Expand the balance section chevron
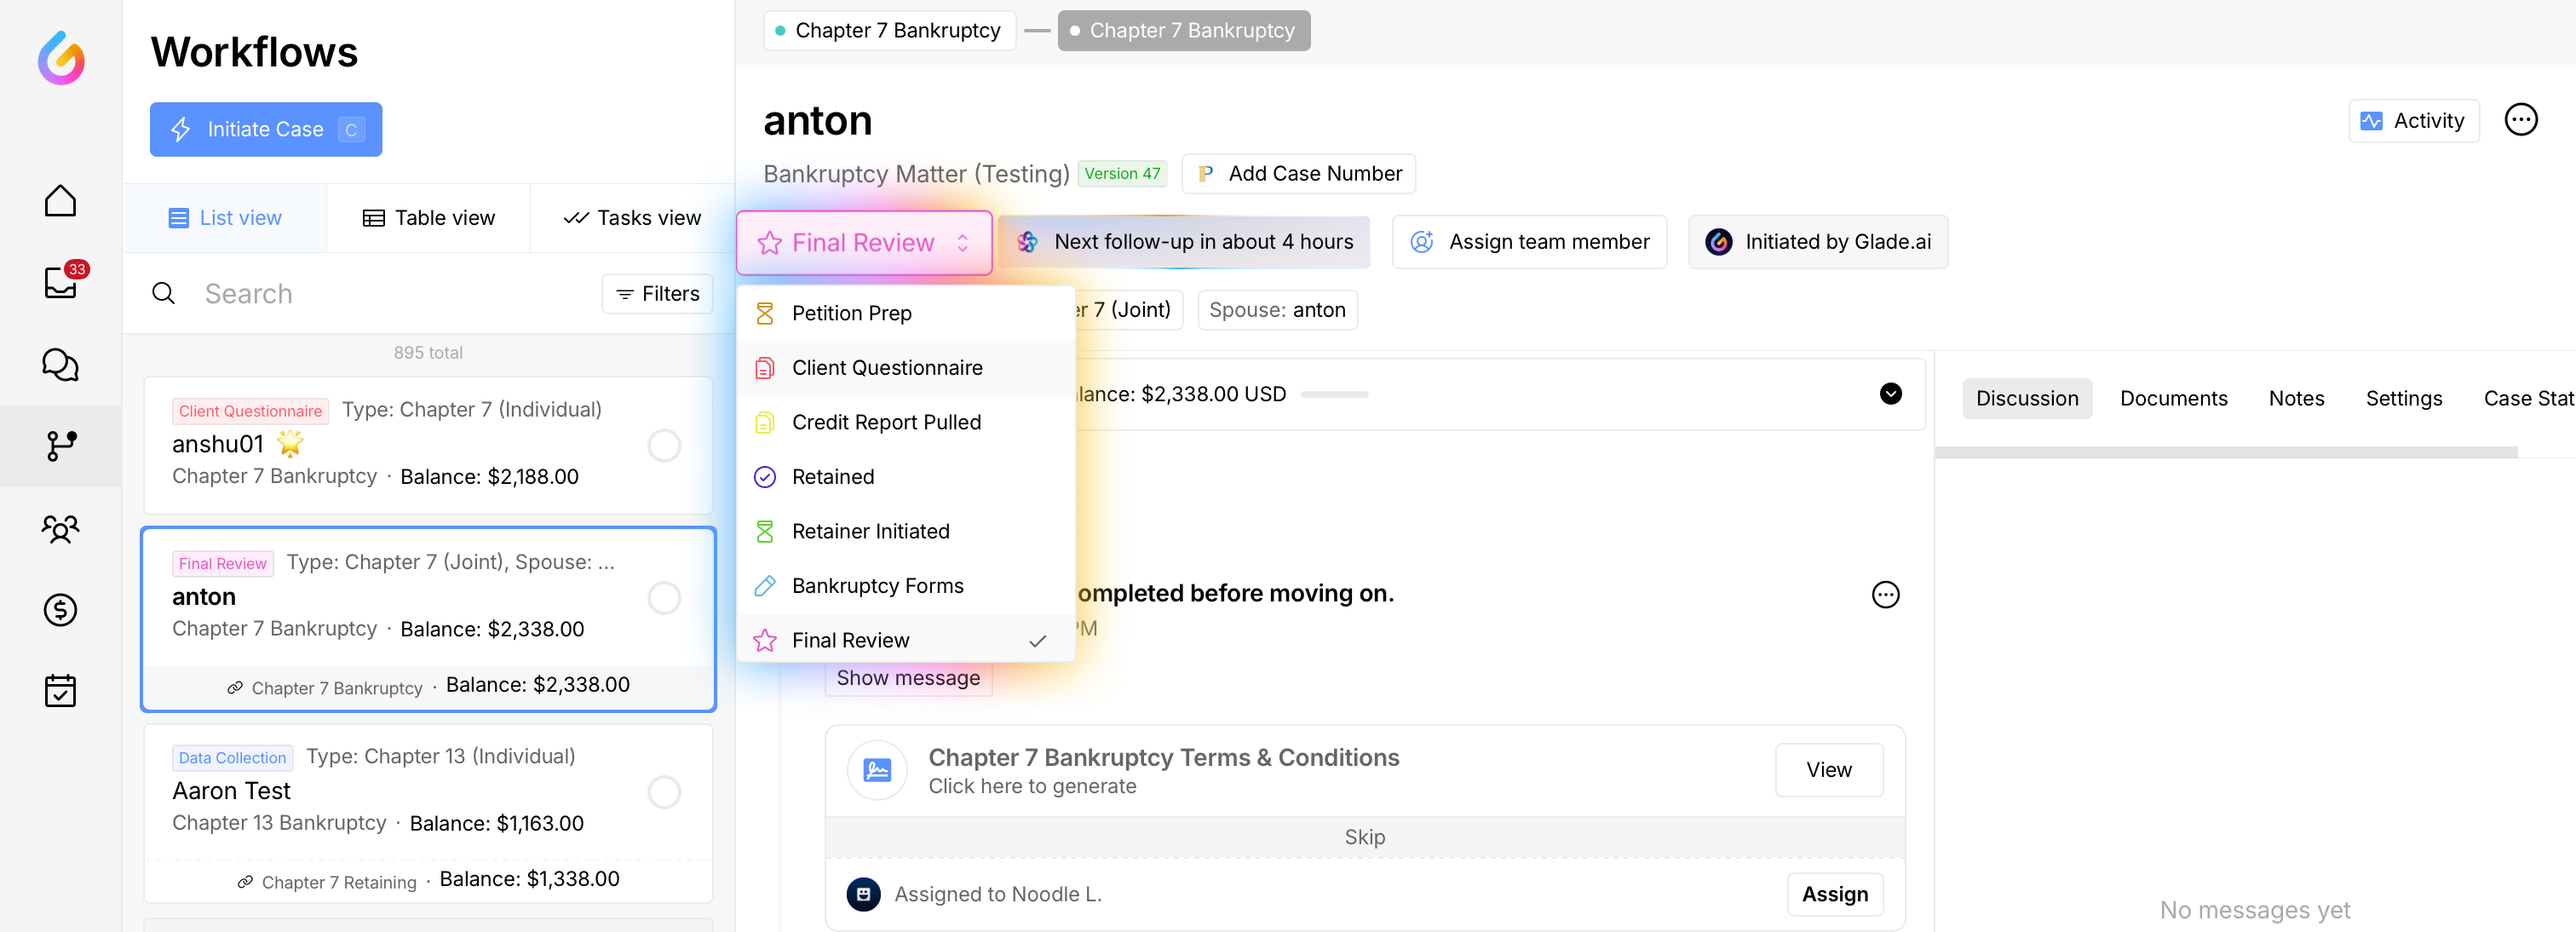This screenshot has height=932, width=2576. [1890, 394]
